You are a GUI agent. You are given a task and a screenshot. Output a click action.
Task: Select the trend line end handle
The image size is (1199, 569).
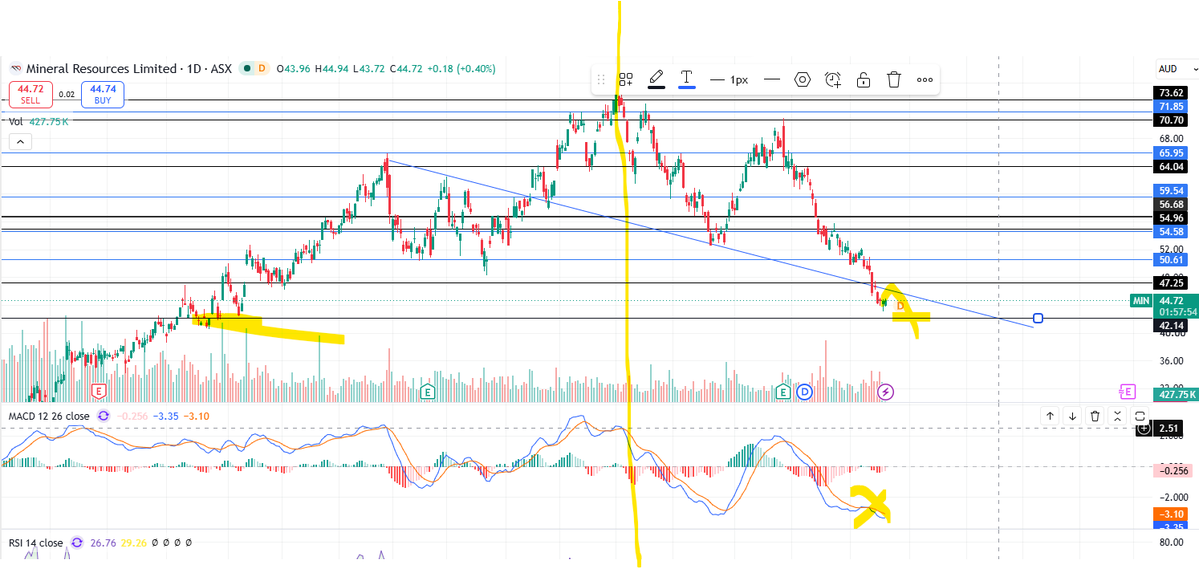tap(1038, 318)
